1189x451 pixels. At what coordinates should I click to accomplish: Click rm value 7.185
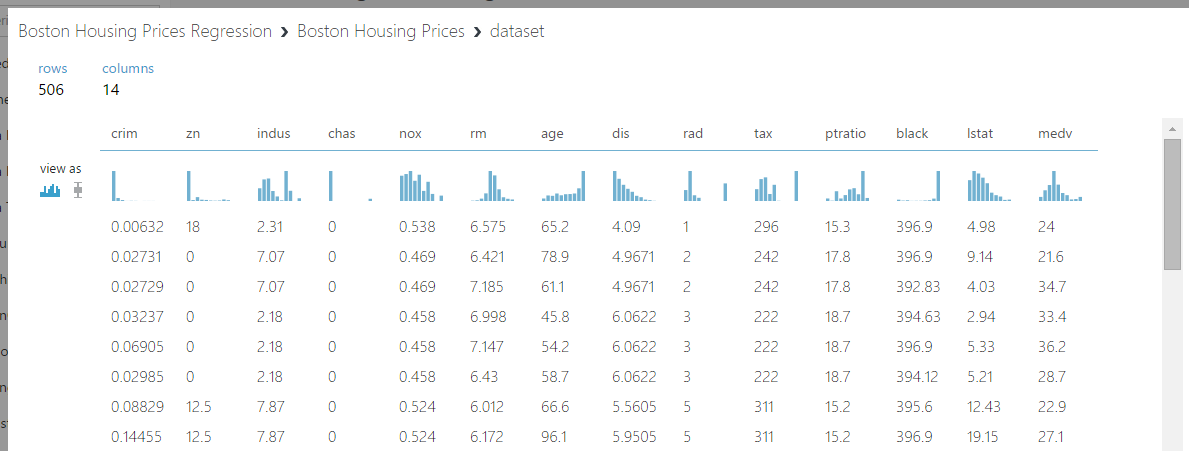point(488,287)
